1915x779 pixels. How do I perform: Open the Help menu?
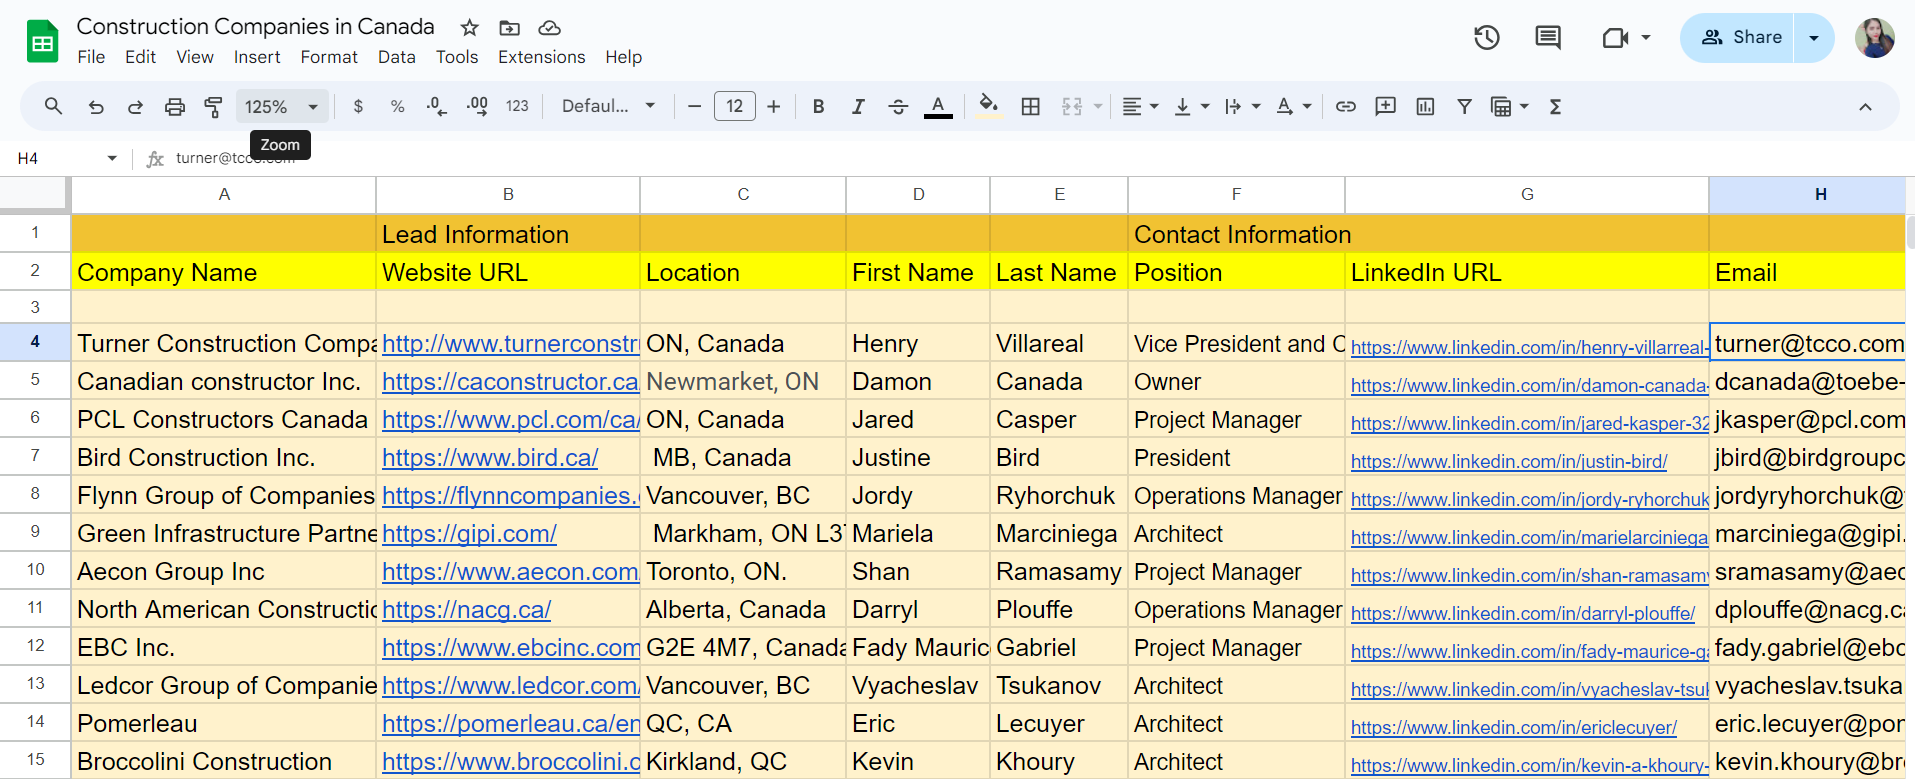point(623,57)
